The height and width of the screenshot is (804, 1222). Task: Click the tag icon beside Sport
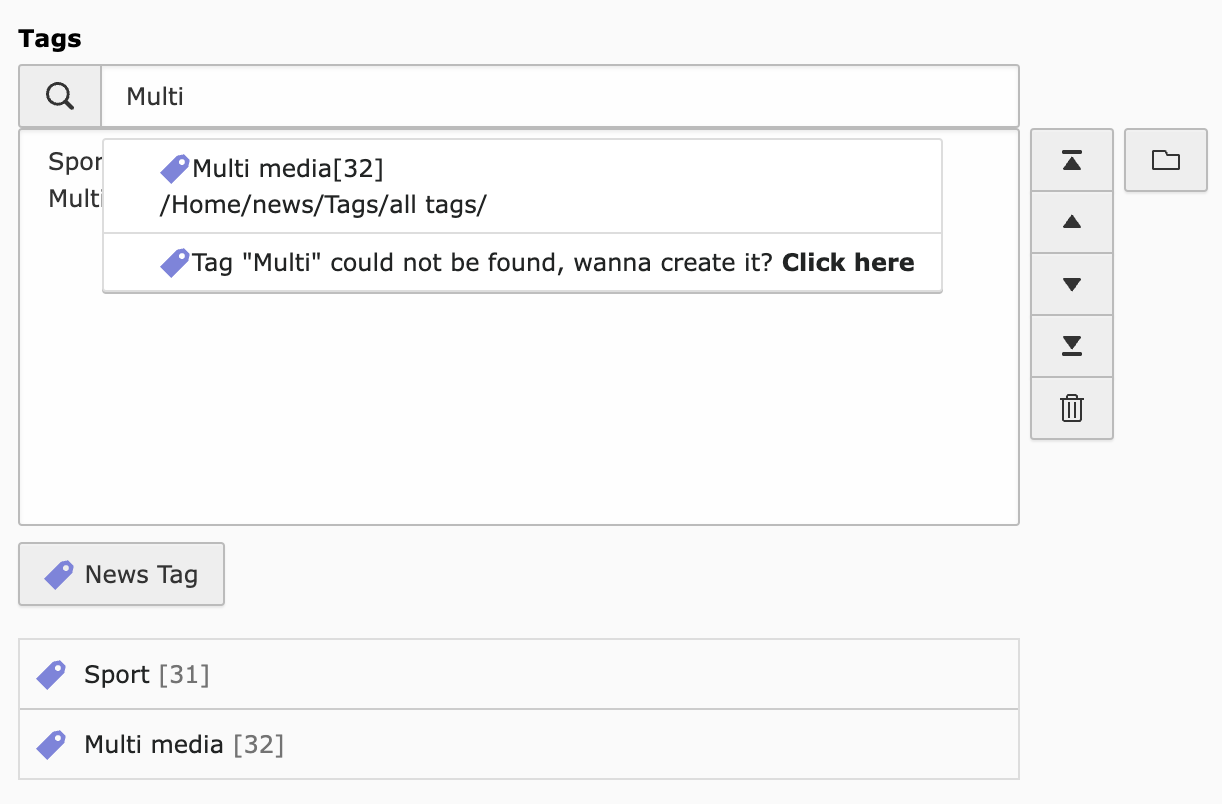pyautogui.click(x=51, y=674)
